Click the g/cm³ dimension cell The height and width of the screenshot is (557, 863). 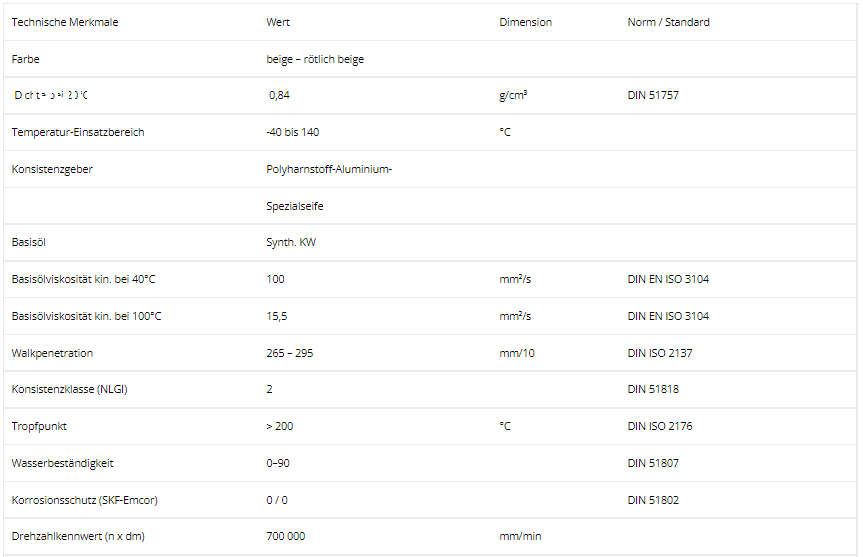pos(513,96)
